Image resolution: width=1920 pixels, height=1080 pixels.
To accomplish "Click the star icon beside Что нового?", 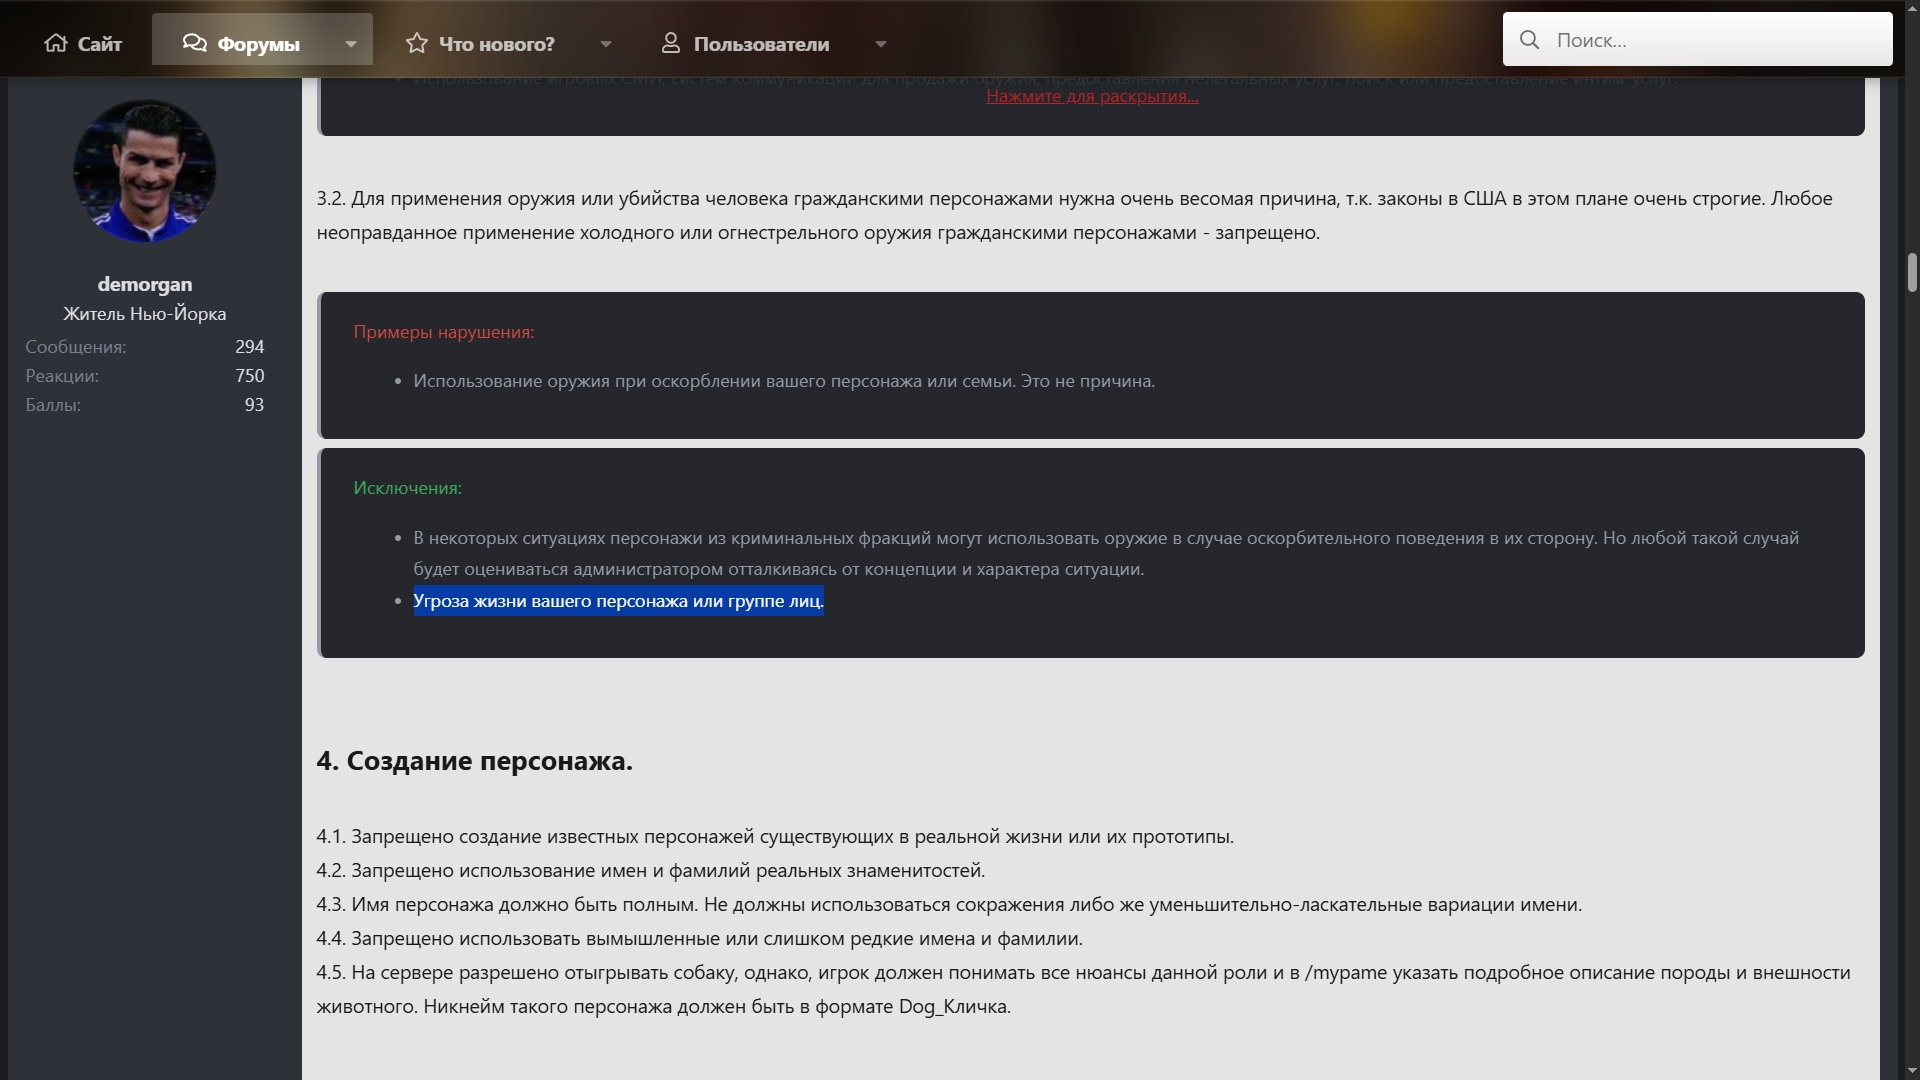I will pos(417,43).
